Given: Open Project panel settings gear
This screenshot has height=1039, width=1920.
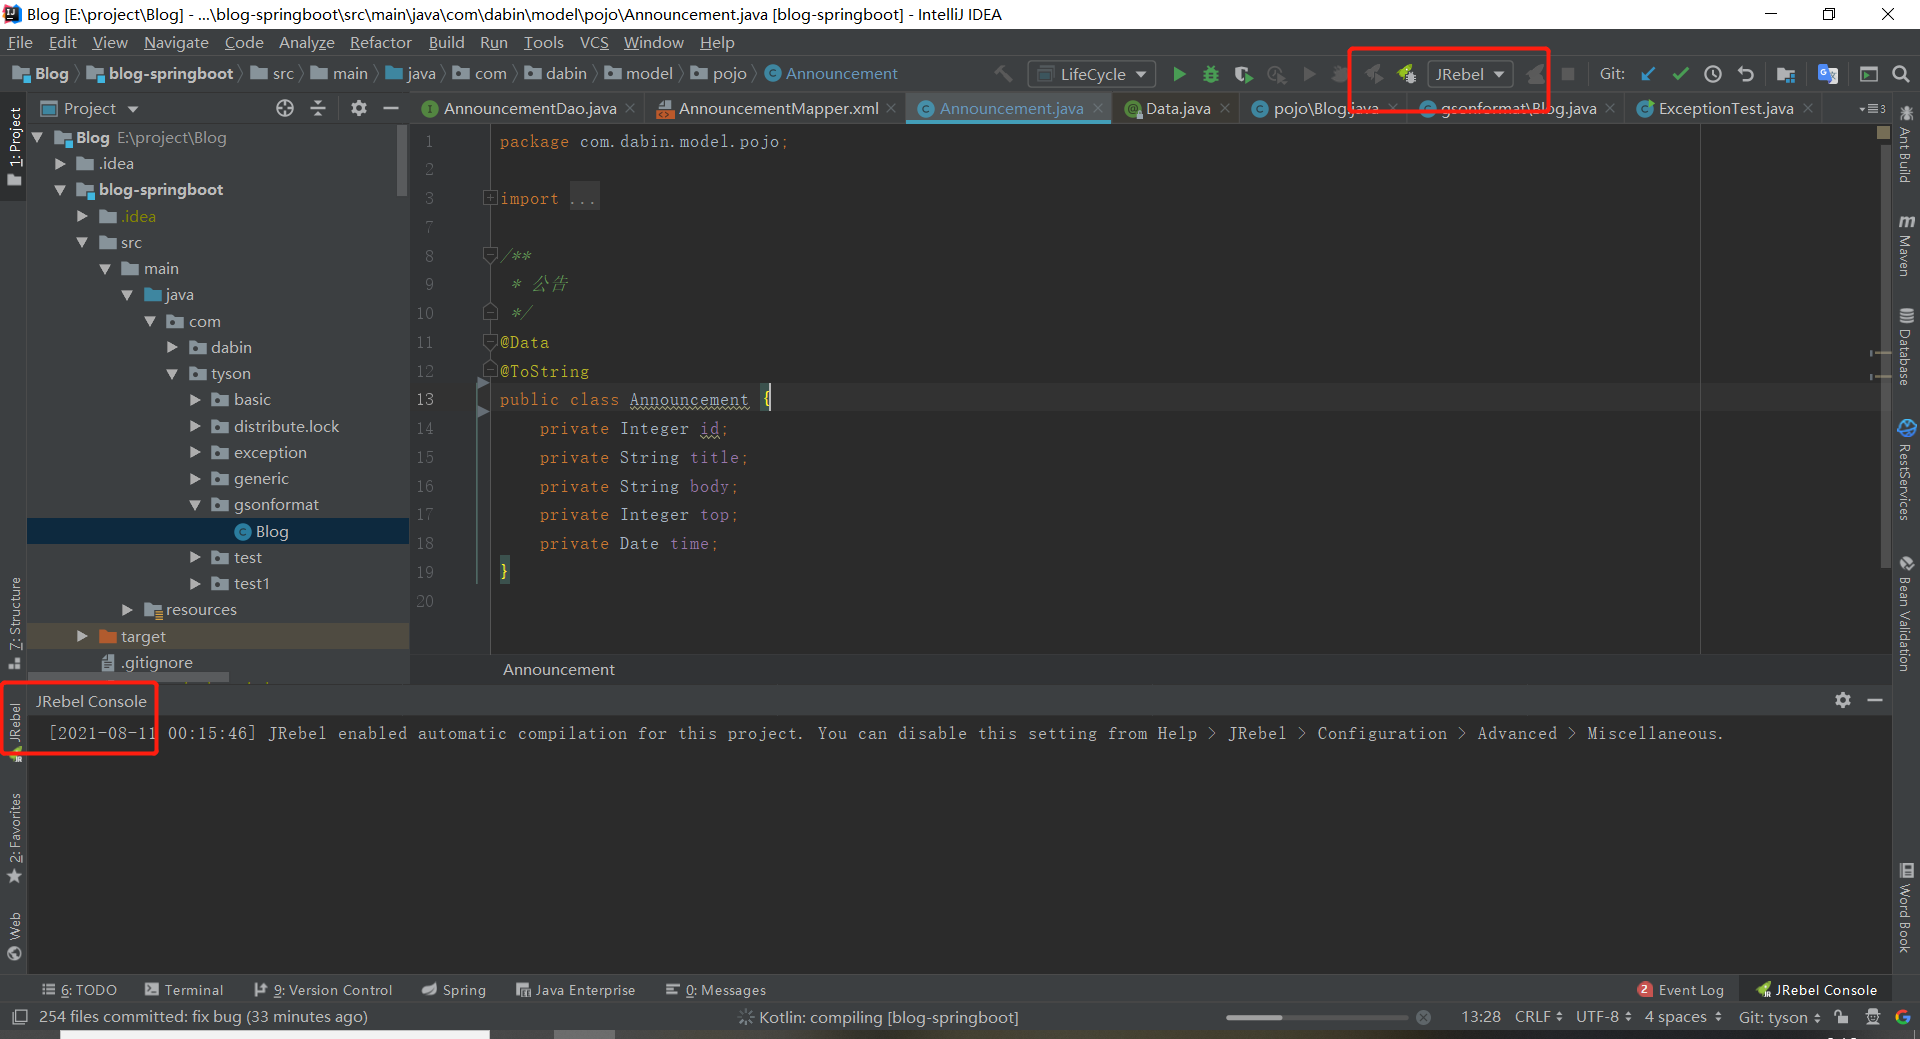Looking at the screenshot, I should click(x=359, y=108).
